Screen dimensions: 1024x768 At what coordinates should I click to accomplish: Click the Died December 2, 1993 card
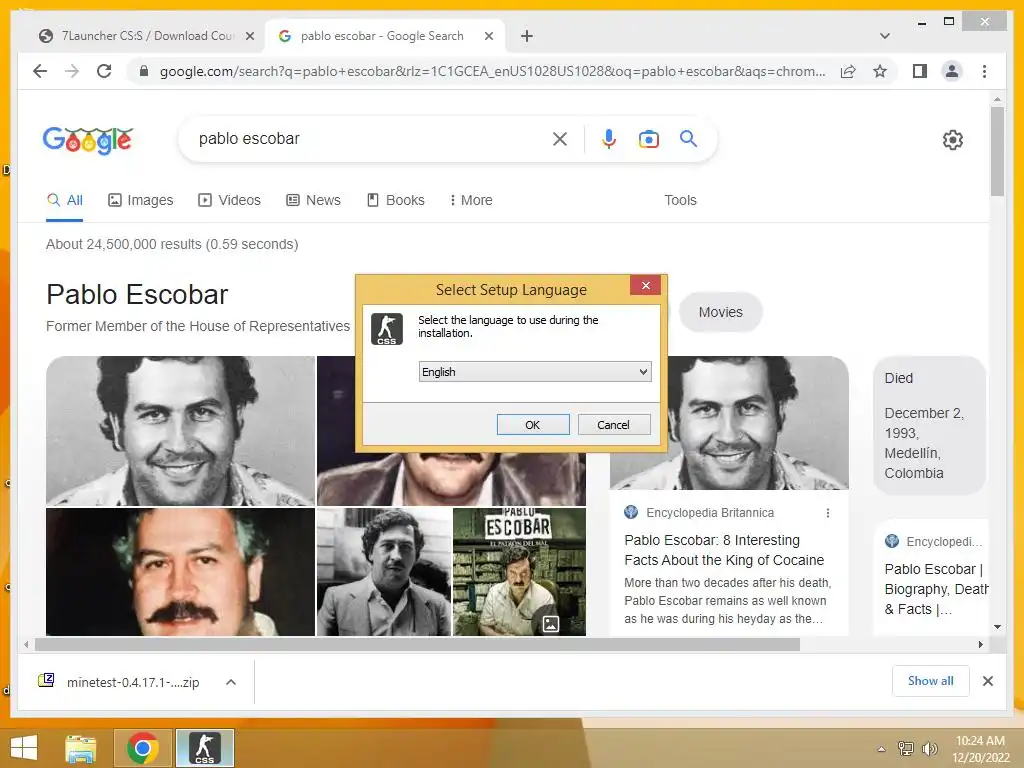[929, 425]
